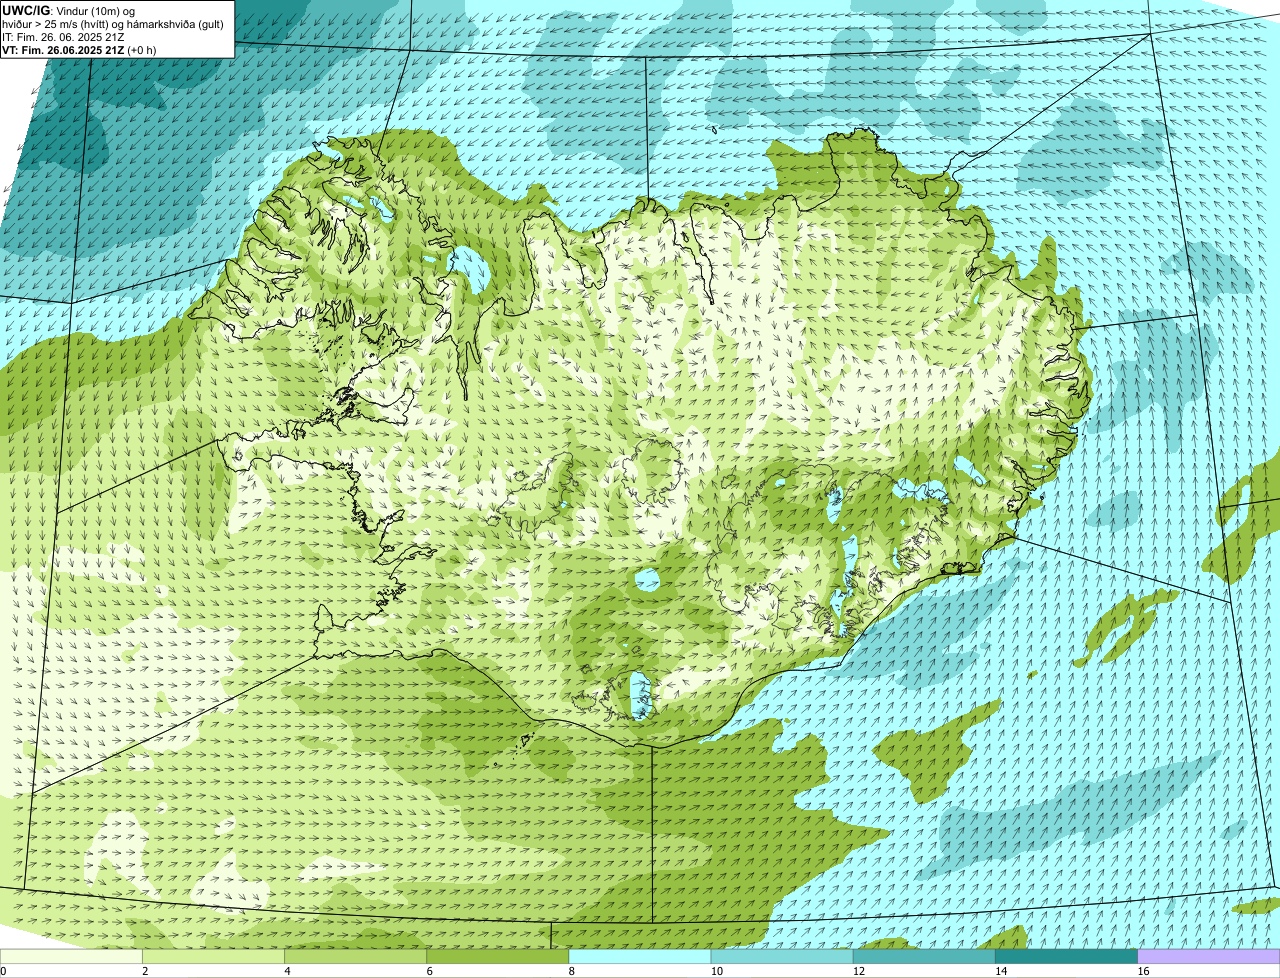The image size is (1280, 978).
Task: Click the light cyan 8–10 legend swatch
Action: pos(640,957)
